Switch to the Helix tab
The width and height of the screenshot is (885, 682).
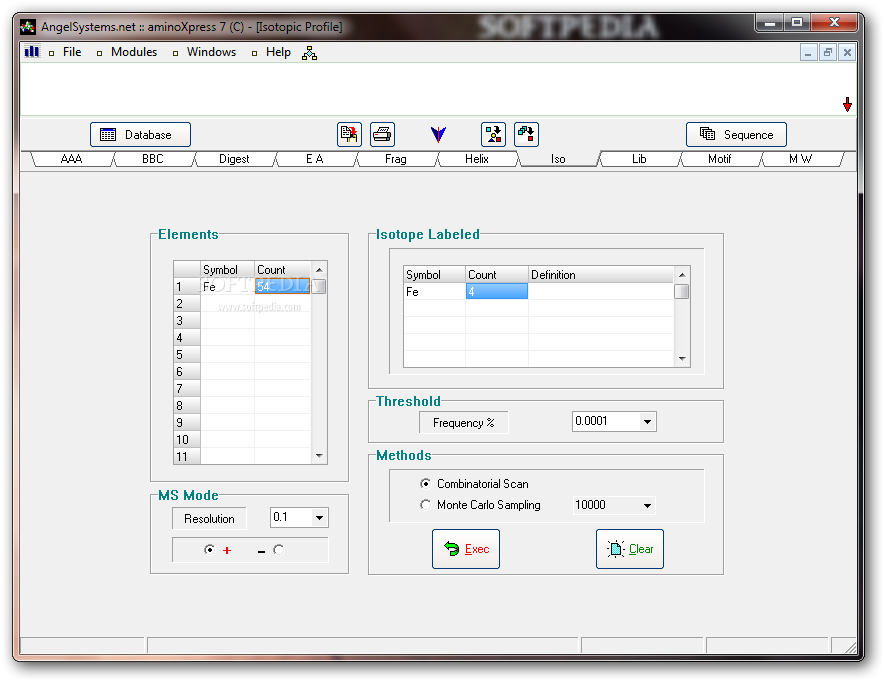[x=477, y=159]
